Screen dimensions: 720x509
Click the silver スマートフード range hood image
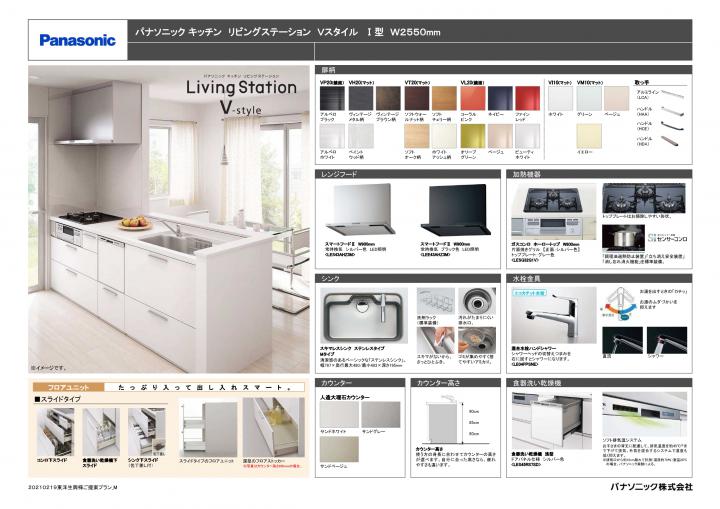point(360,209)
